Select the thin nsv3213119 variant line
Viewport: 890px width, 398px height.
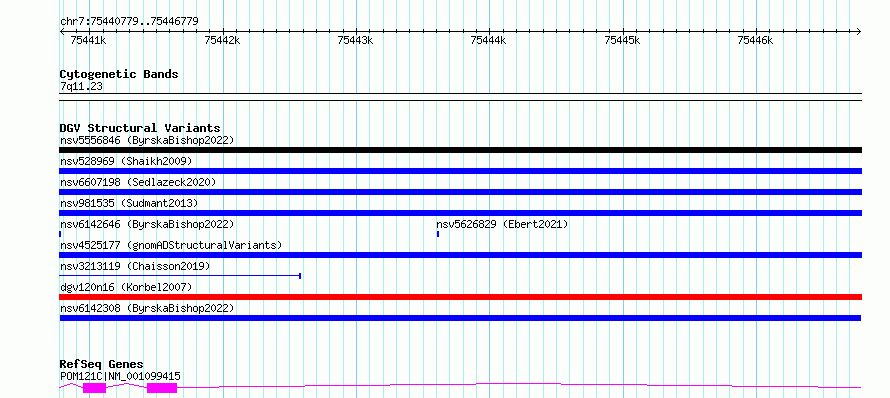tap(180, 276)
